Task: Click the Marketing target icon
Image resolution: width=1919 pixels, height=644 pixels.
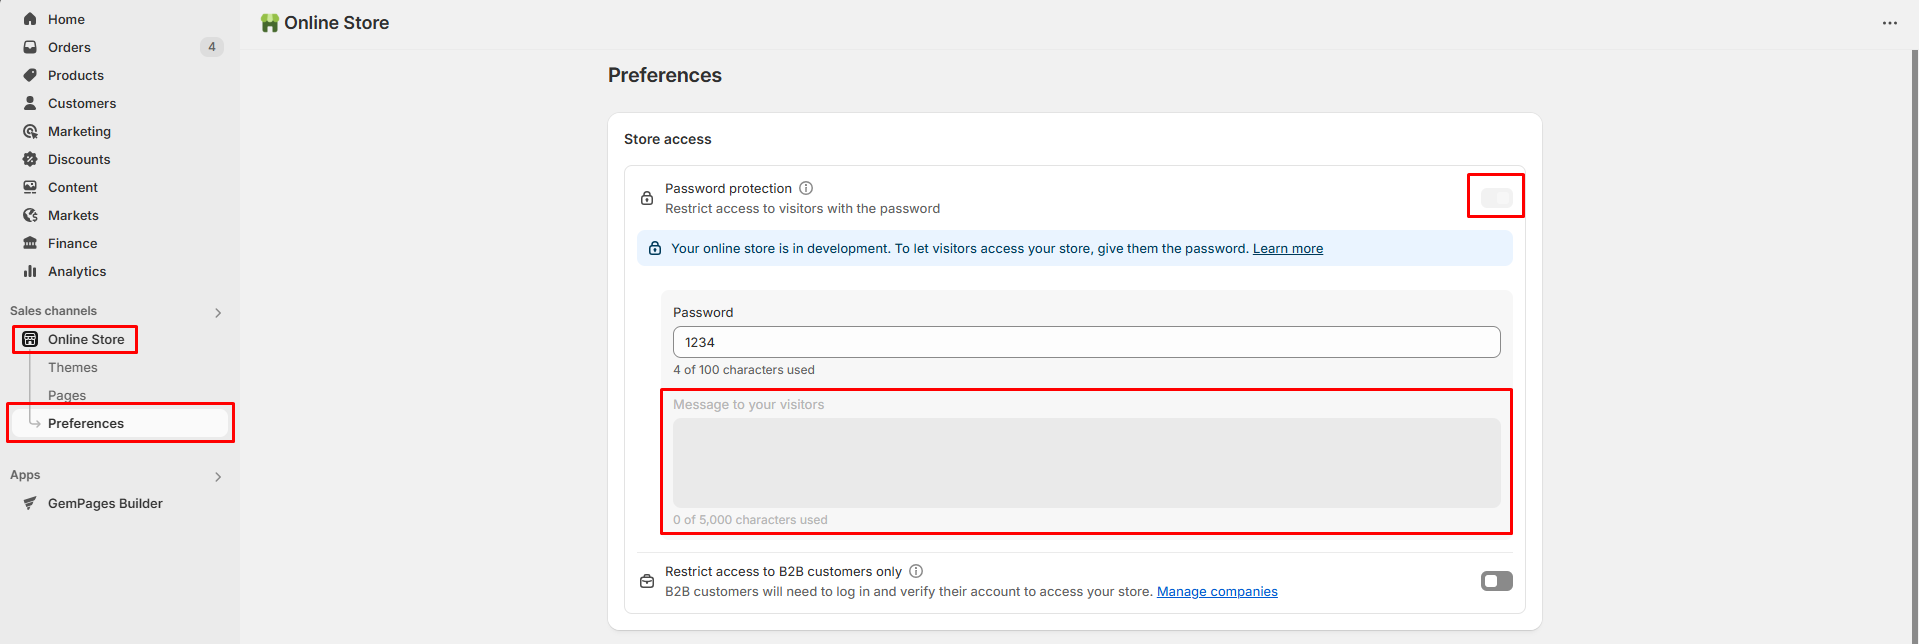Action: pyautogui.click(x=30, y=131)
